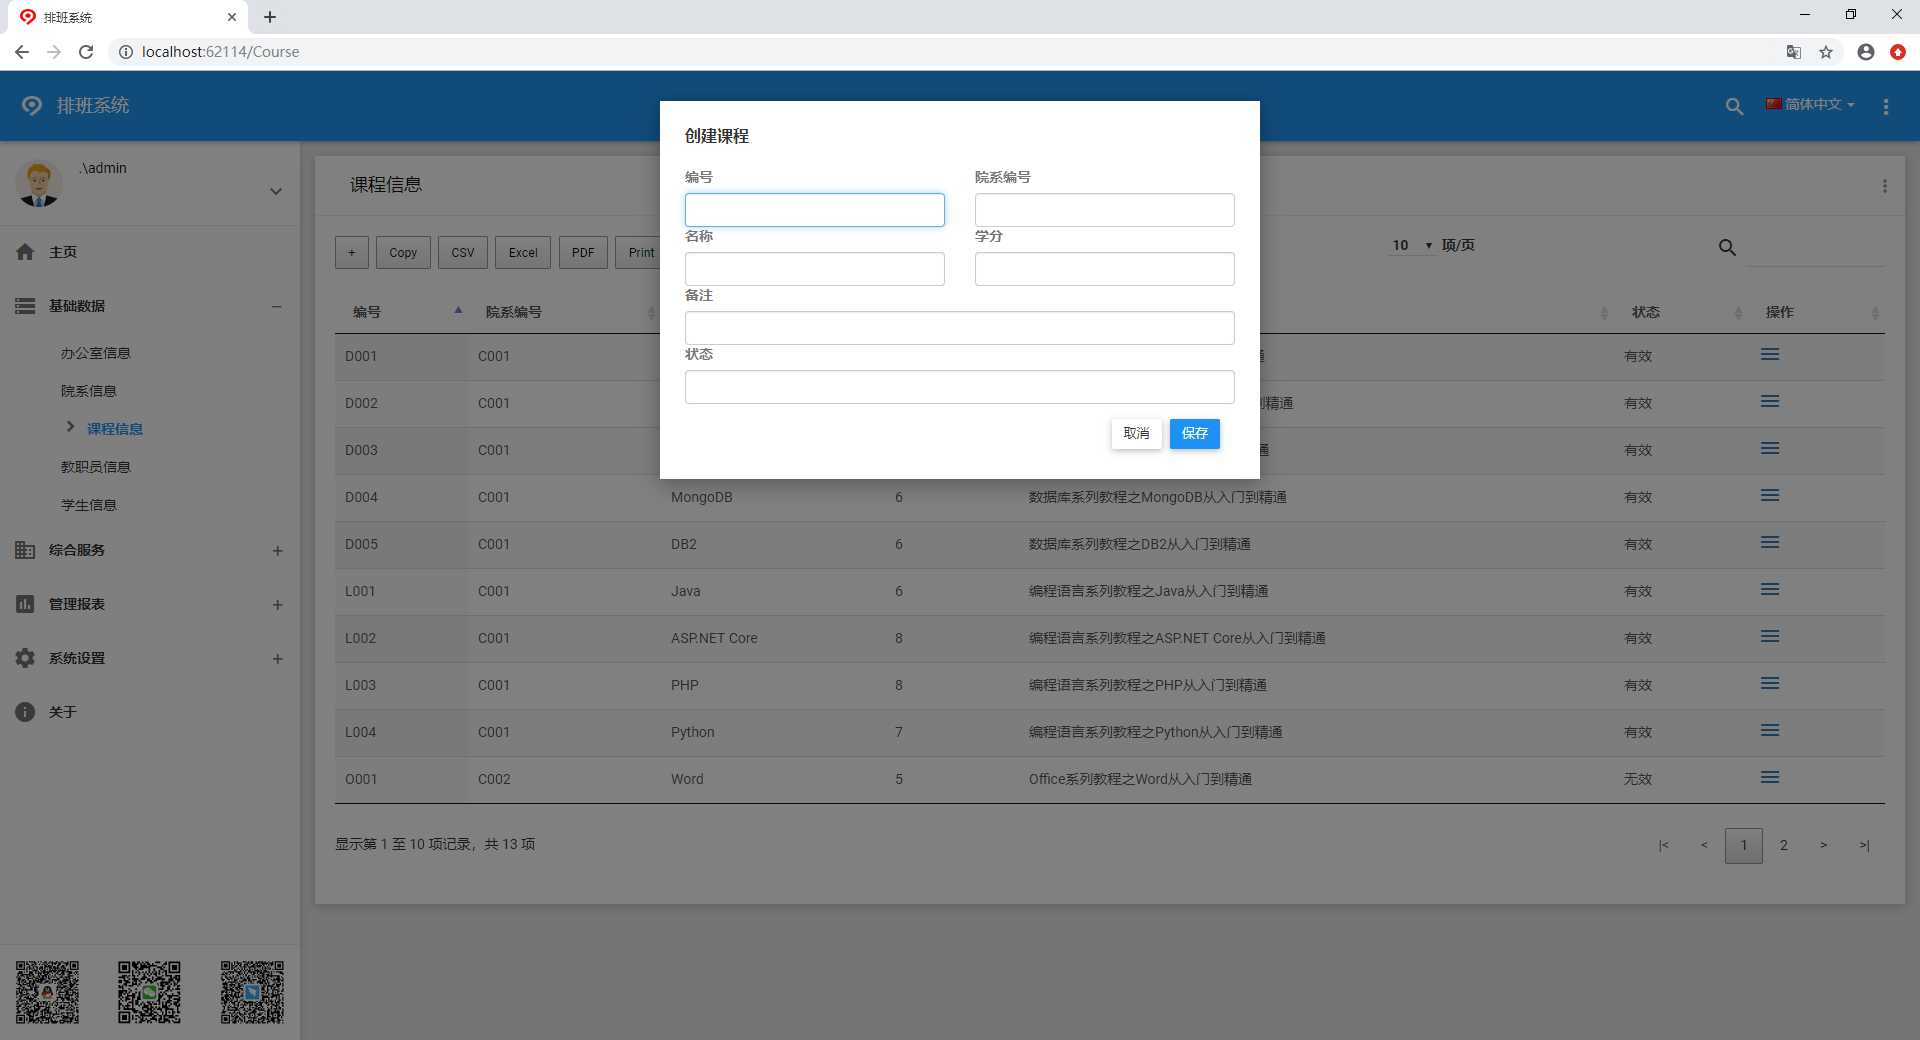Image resolution: width=1920 pixels, height=1040 pixels.
Task: Focus the 院系编号 input field
Action: [x=1104, y=210]
